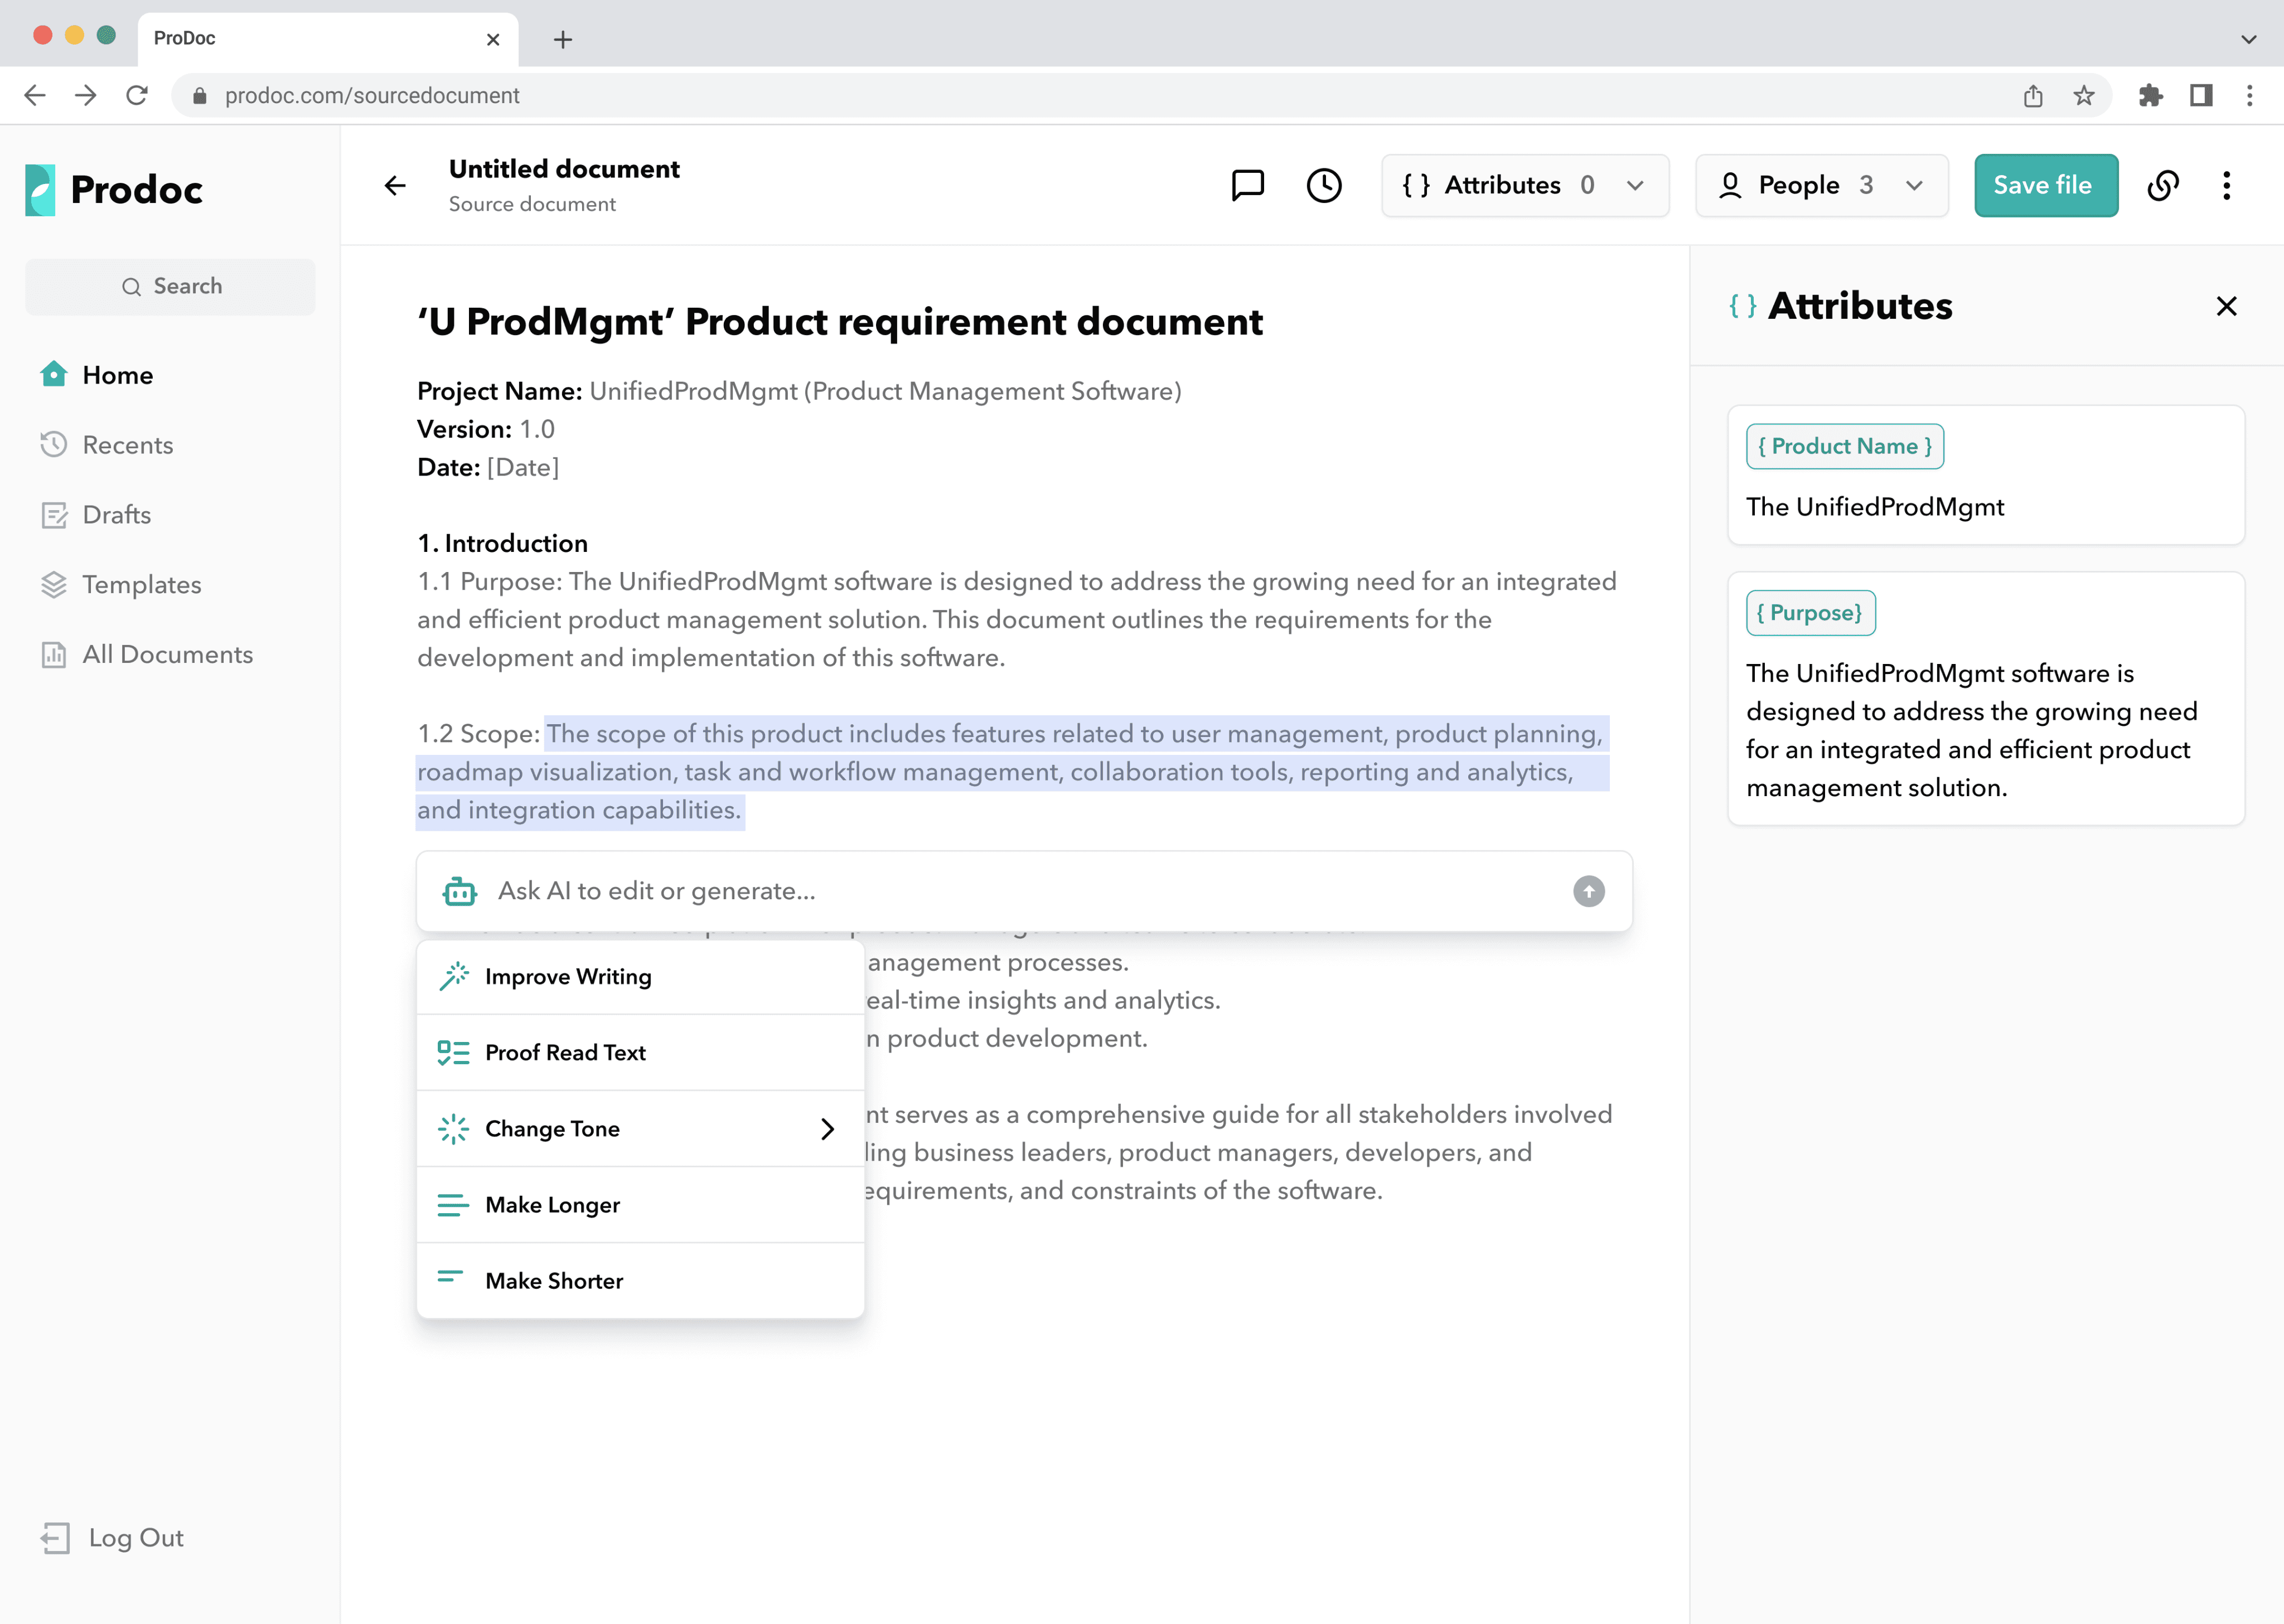Click the Ask AI to edit or generate field
The height and width of the screenshot is (1624, 2284).
click(x=1024, y=891)
